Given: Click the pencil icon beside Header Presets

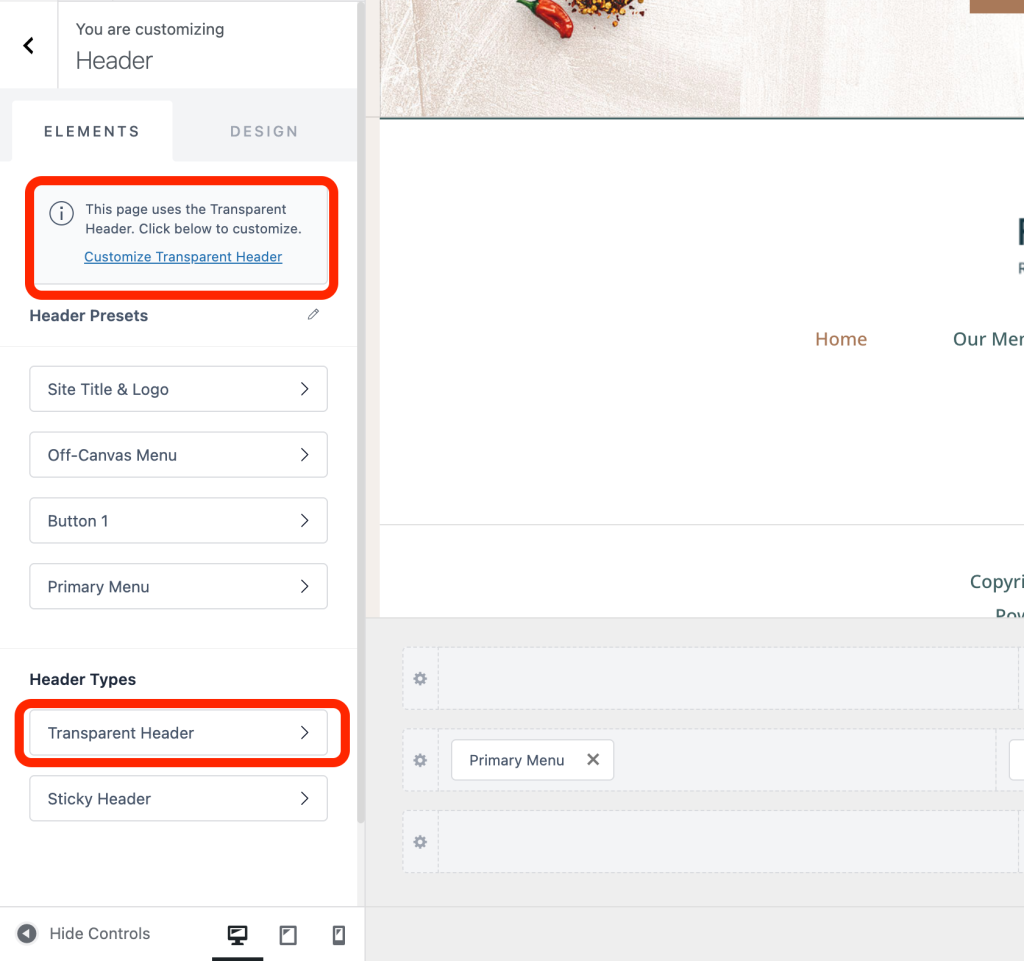Looking at the screenshot, I should coord(313,315).
